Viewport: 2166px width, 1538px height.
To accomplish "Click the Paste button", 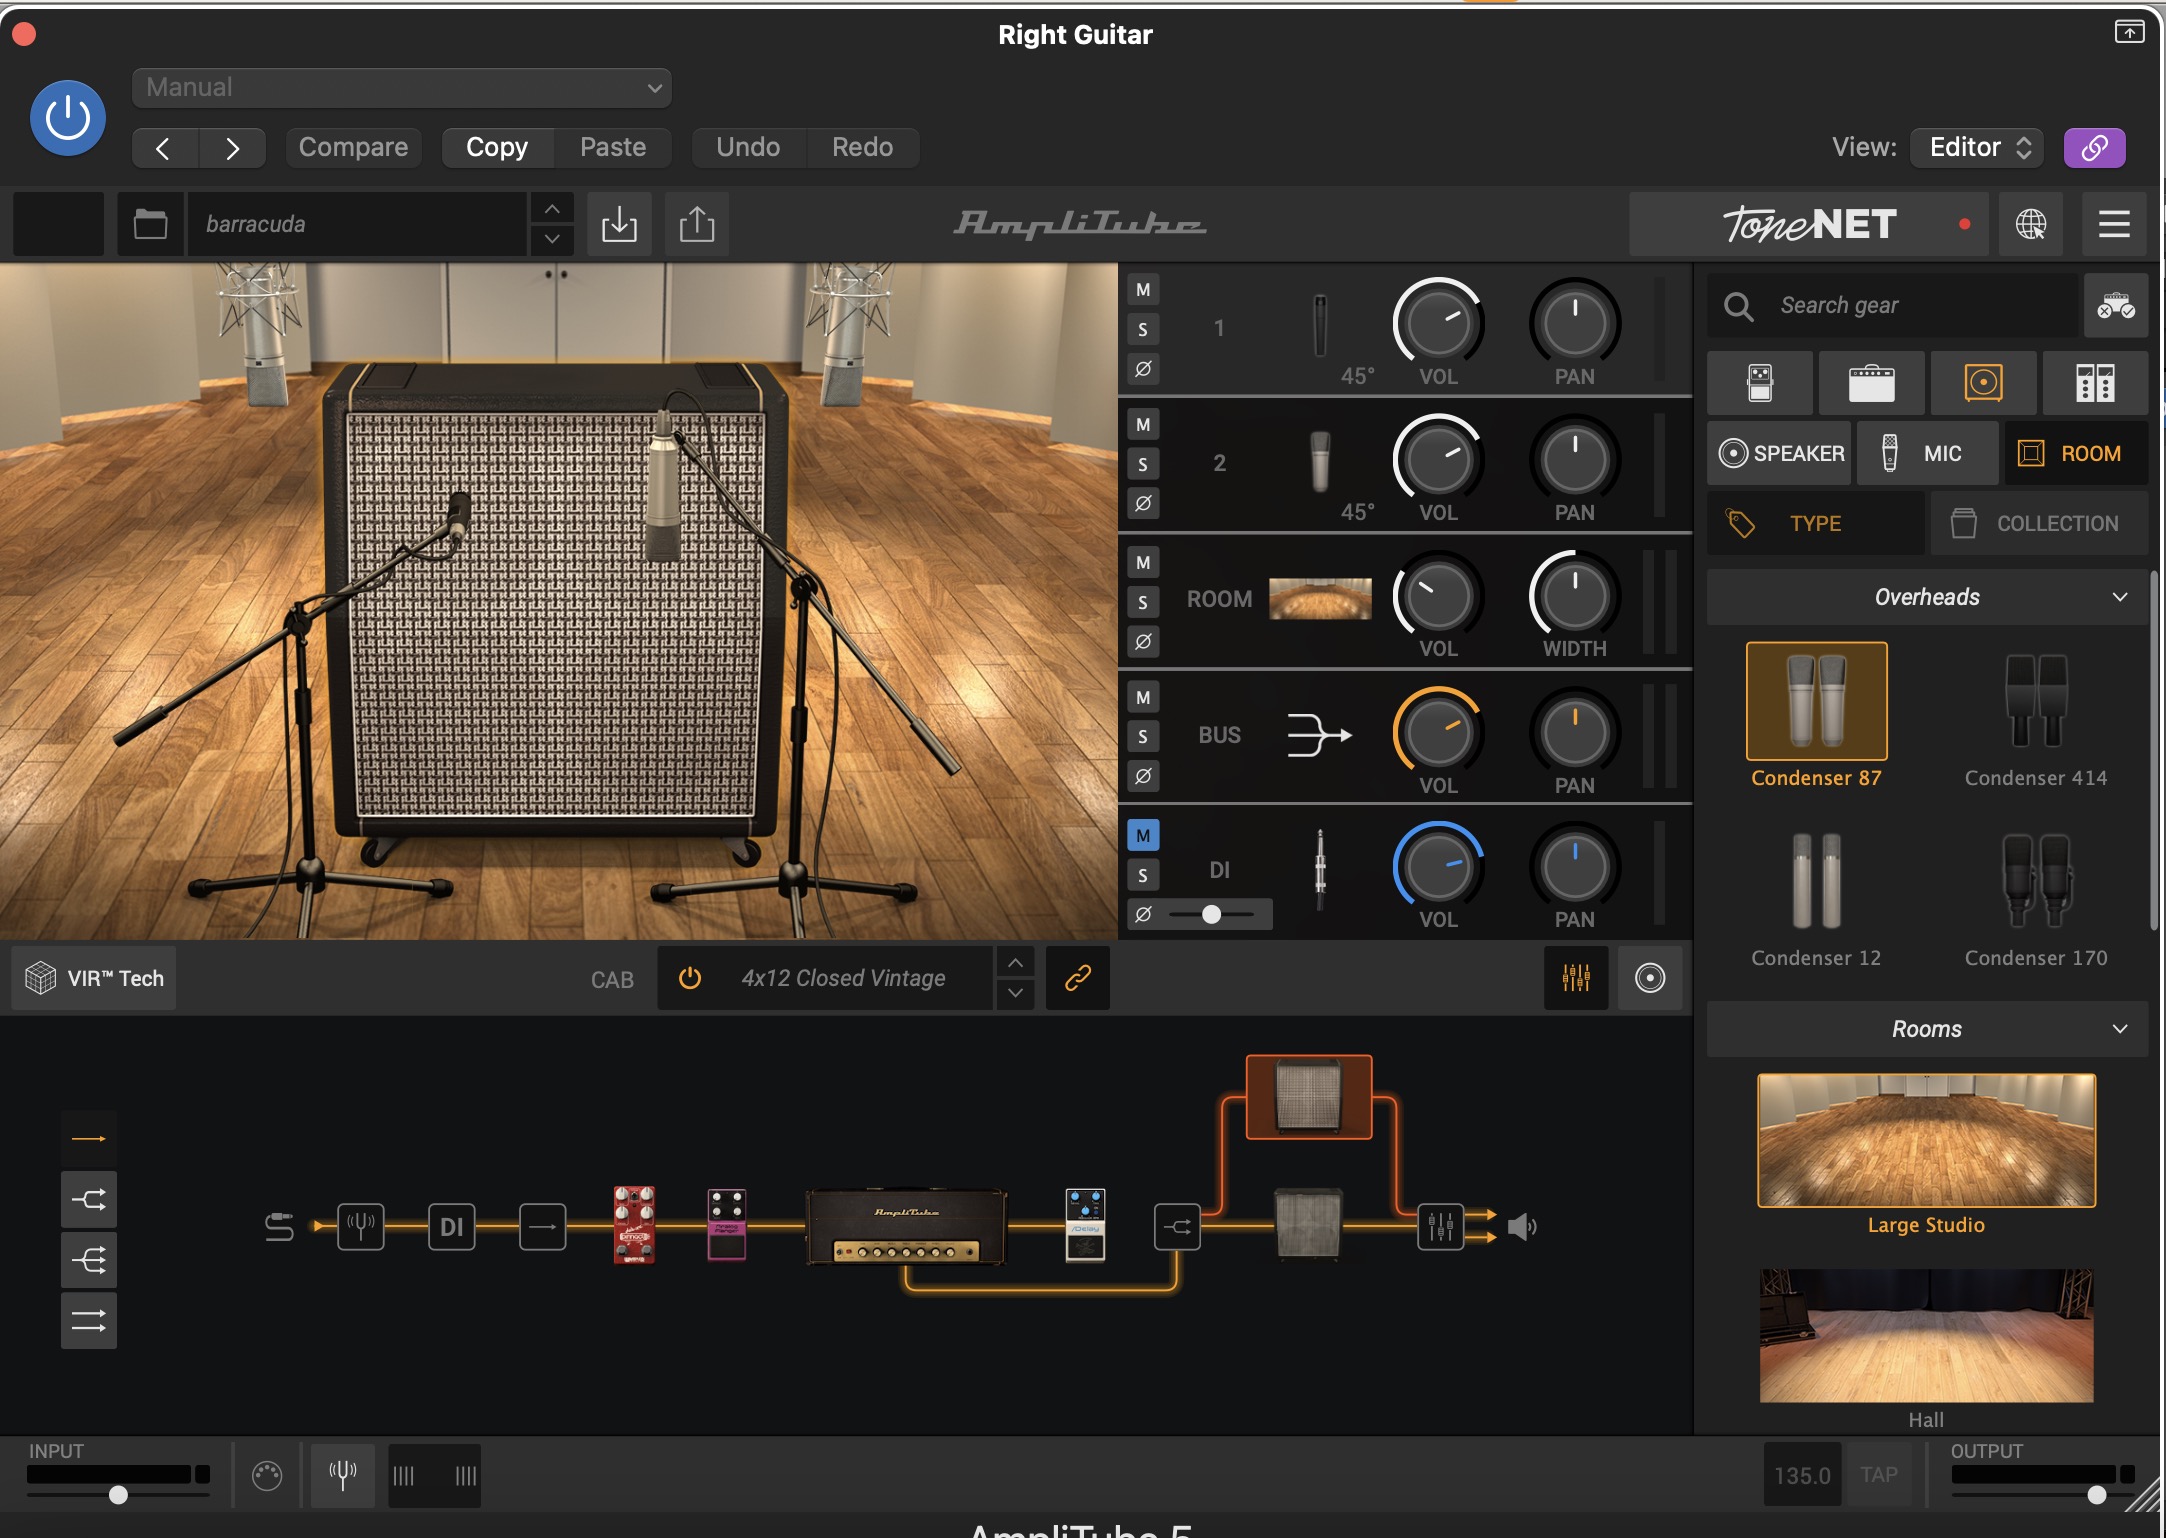I will 613,148.
